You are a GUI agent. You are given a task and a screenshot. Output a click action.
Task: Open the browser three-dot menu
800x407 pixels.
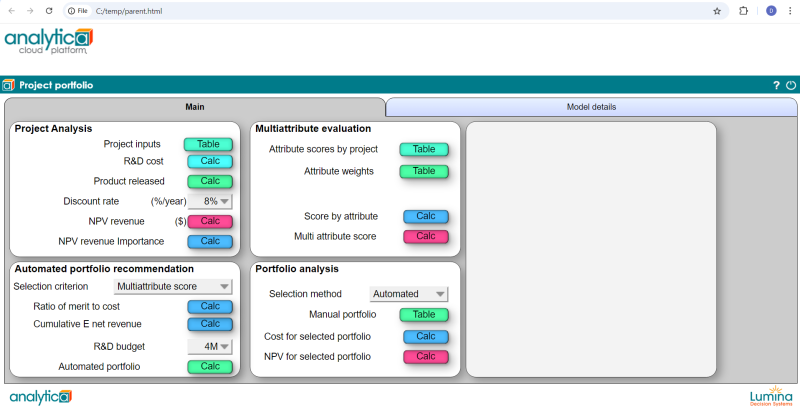790,11
